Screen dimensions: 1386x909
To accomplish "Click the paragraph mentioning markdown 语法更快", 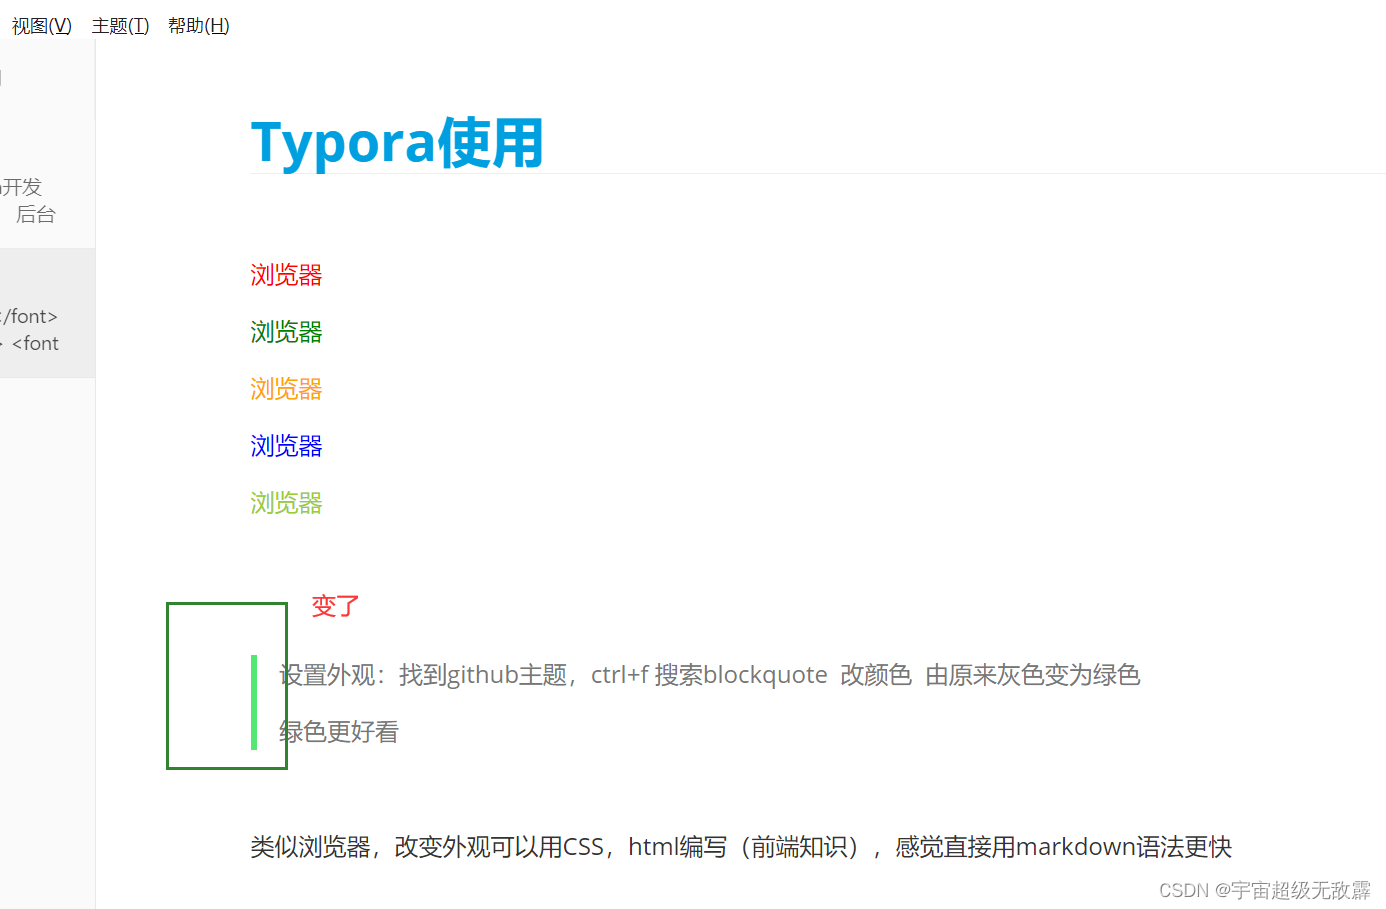I will [x=740, y=846].
